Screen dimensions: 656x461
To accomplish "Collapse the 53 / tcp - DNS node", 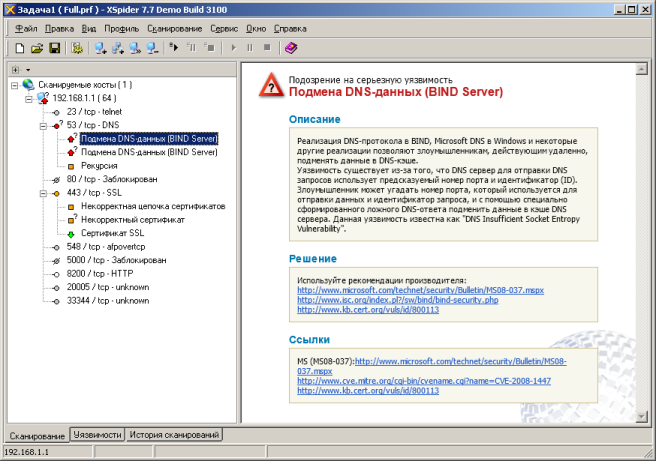I will point(43,126).
